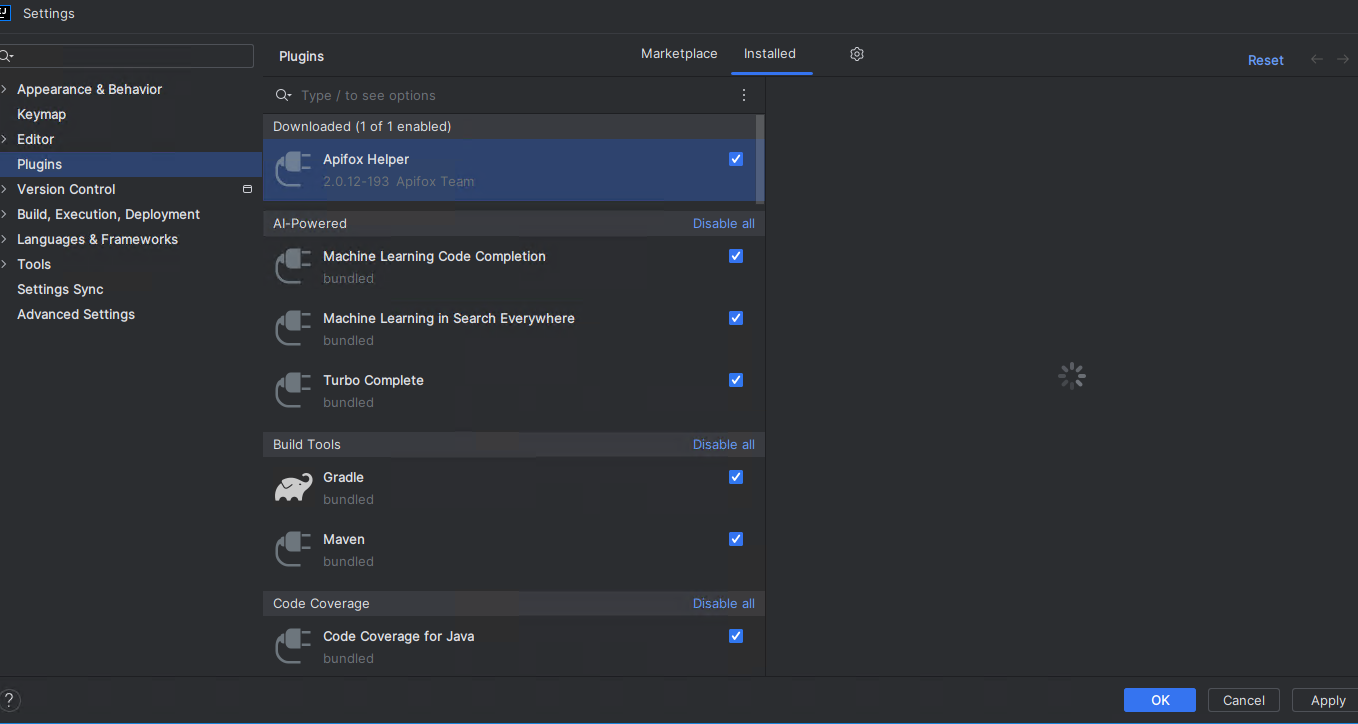The height and width of the screenshot is (724, 1358).
Task: Select the Gradle plugin name
Action: (x=343, y=477)
